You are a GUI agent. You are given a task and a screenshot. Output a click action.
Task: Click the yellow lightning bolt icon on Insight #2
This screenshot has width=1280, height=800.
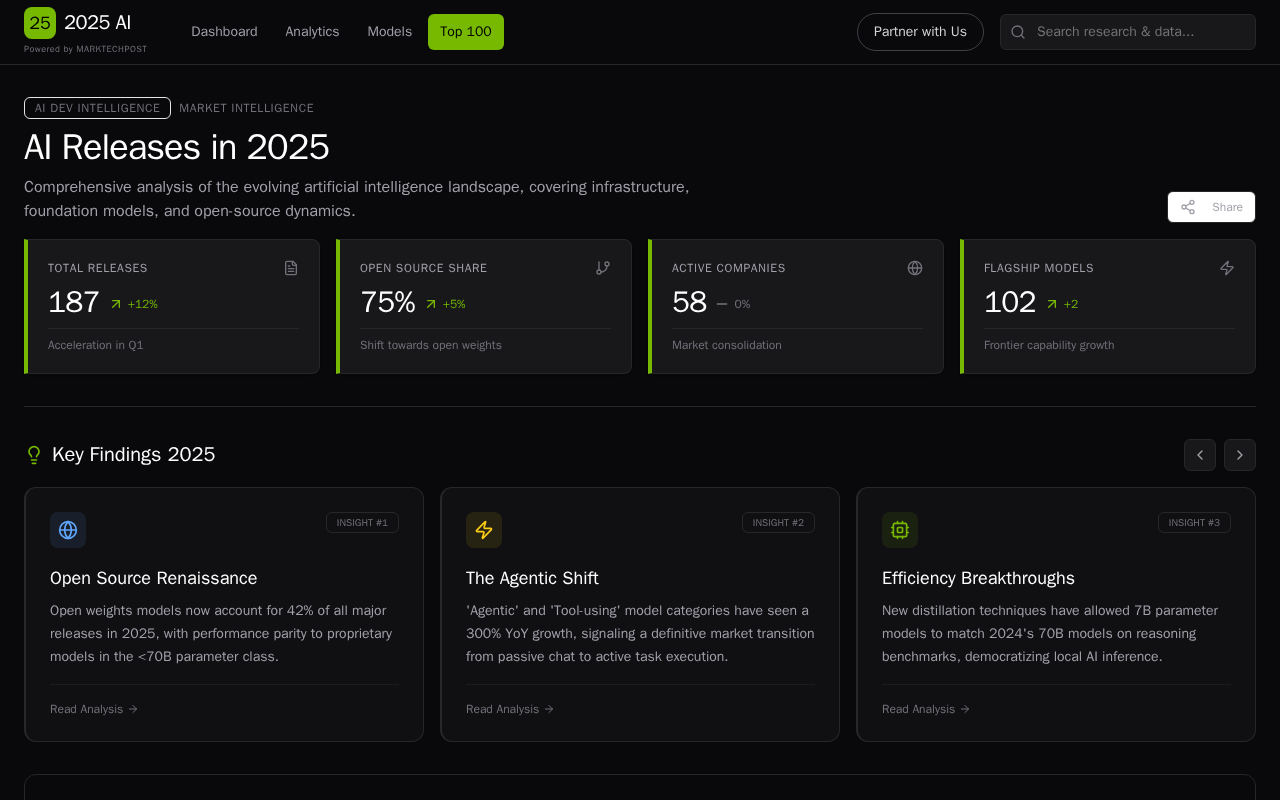(484, 530)
